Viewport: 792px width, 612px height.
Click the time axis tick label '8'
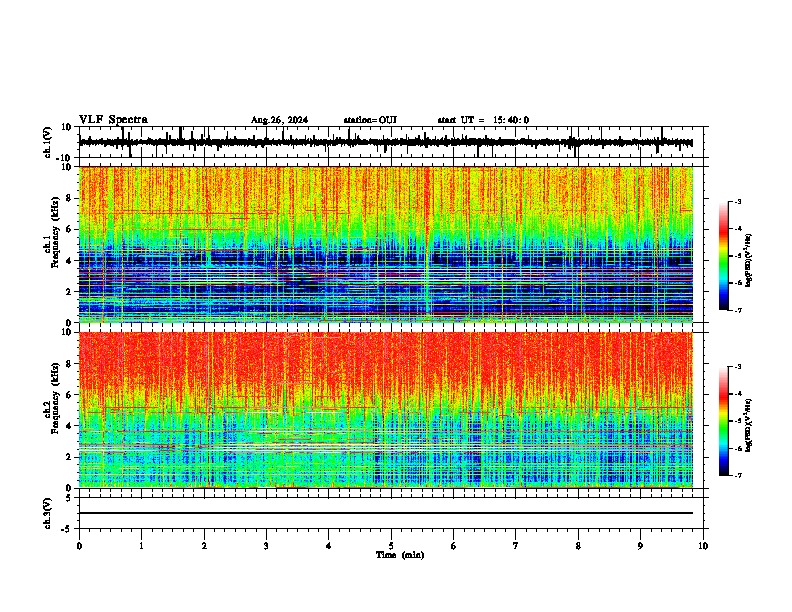pos(578,546)
